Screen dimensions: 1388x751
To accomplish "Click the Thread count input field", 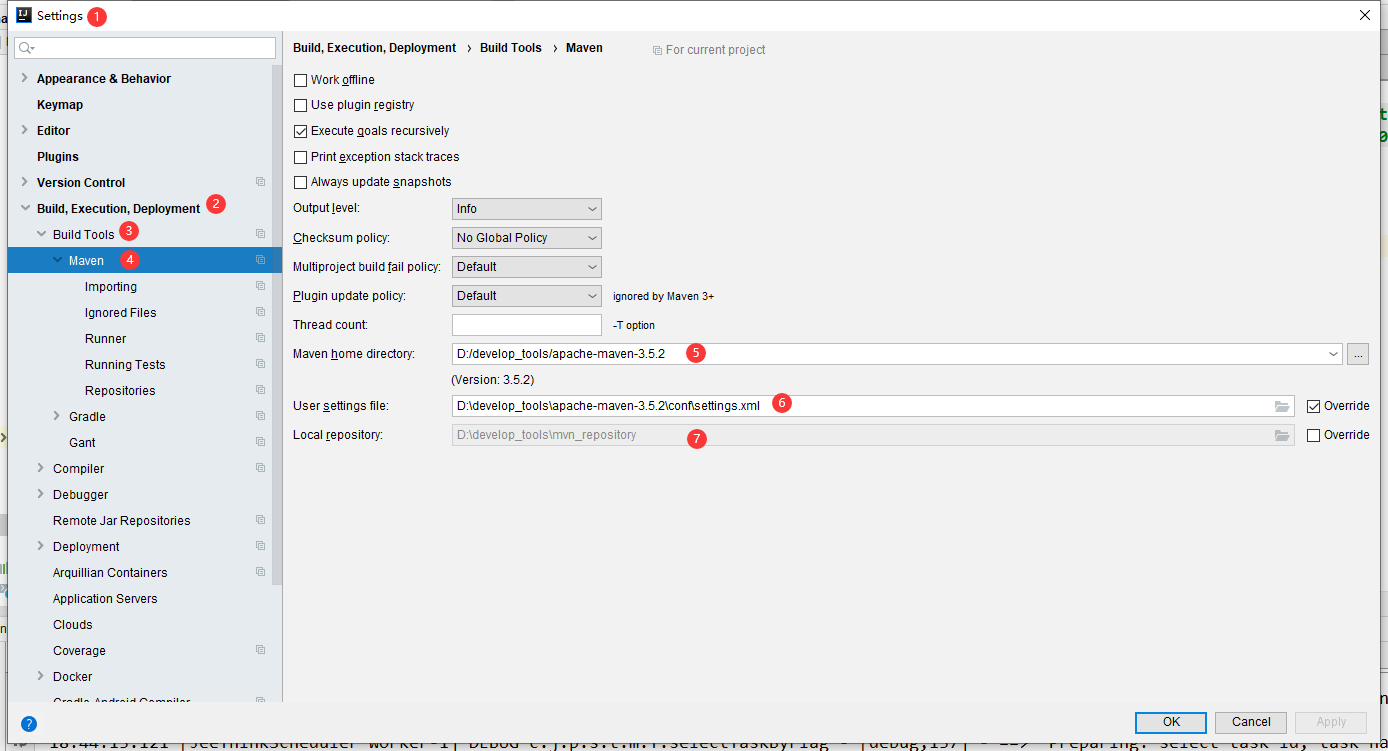I will [527, 325].
